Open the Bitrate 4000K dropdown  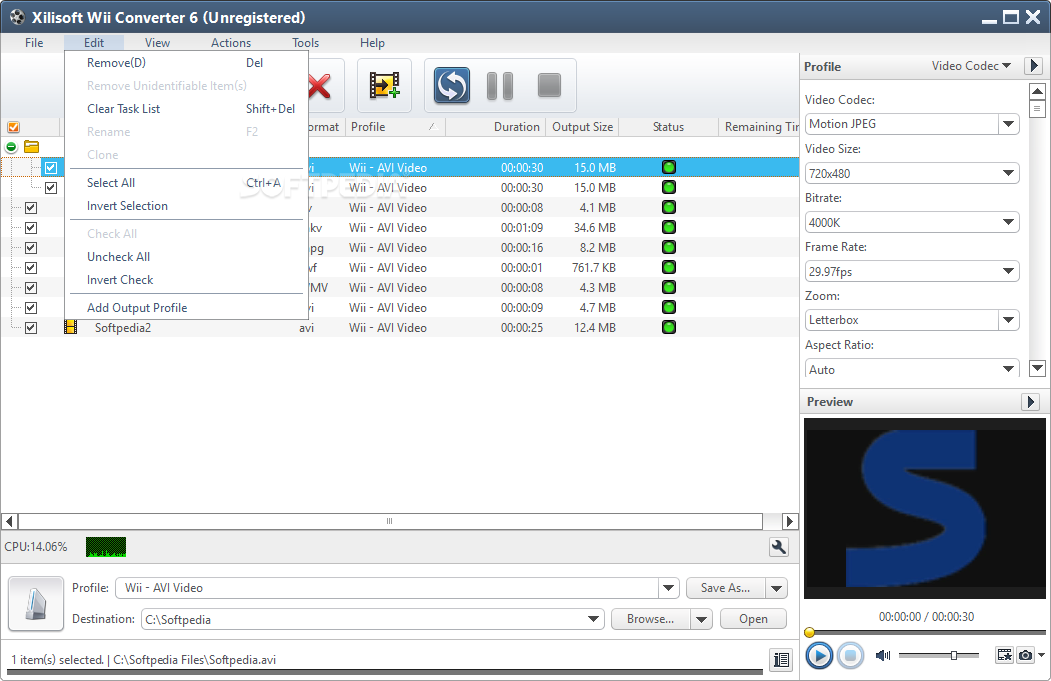(1008, 222)
